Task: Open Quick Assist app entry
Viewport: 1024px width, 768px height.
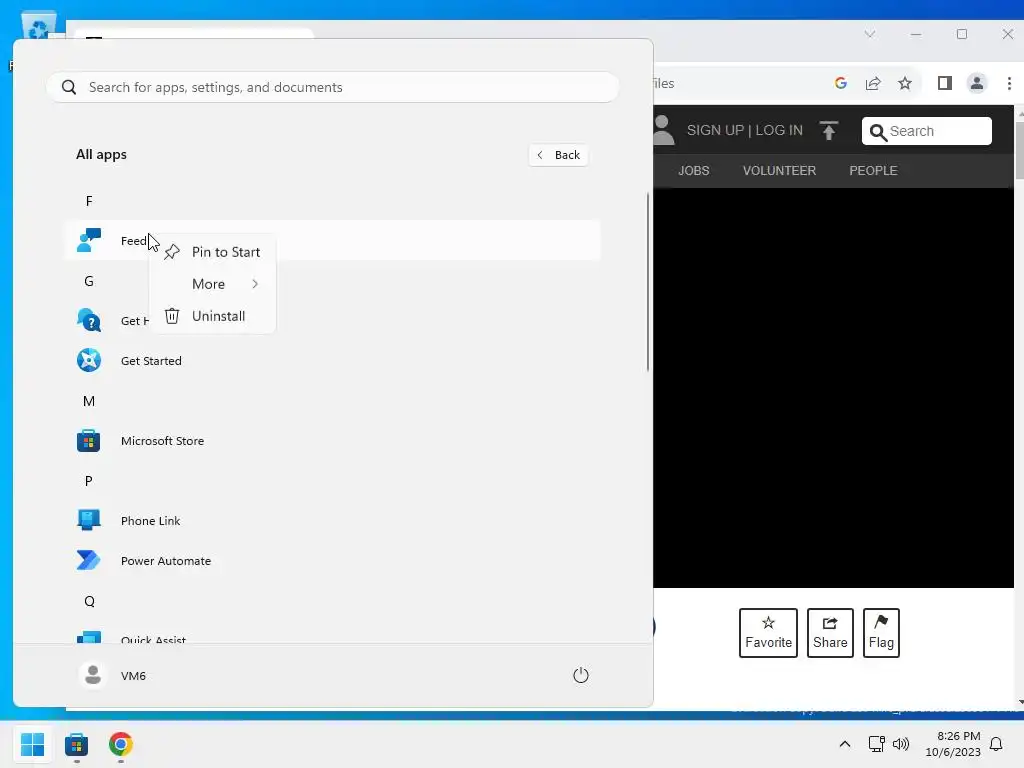Action: (x=332, y=637)
